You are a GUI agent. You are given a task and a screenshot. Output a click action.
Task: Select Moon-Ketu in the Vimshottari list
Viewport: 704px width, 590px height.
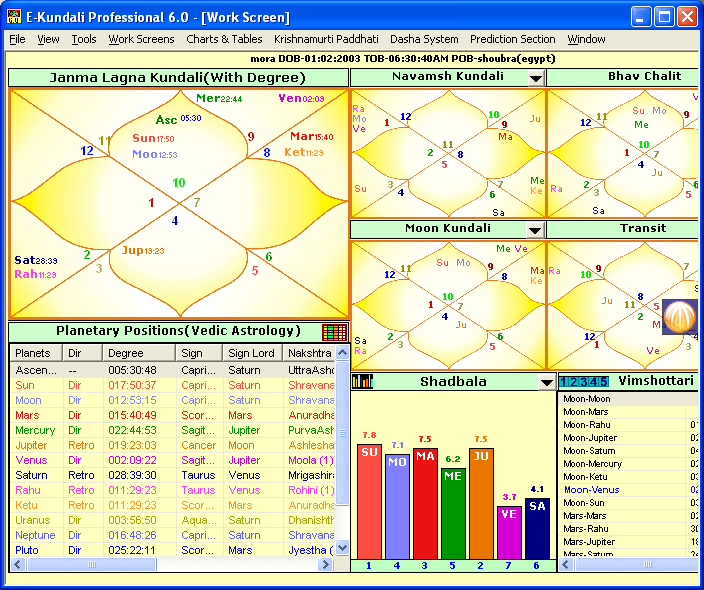[x=629, y=477]
